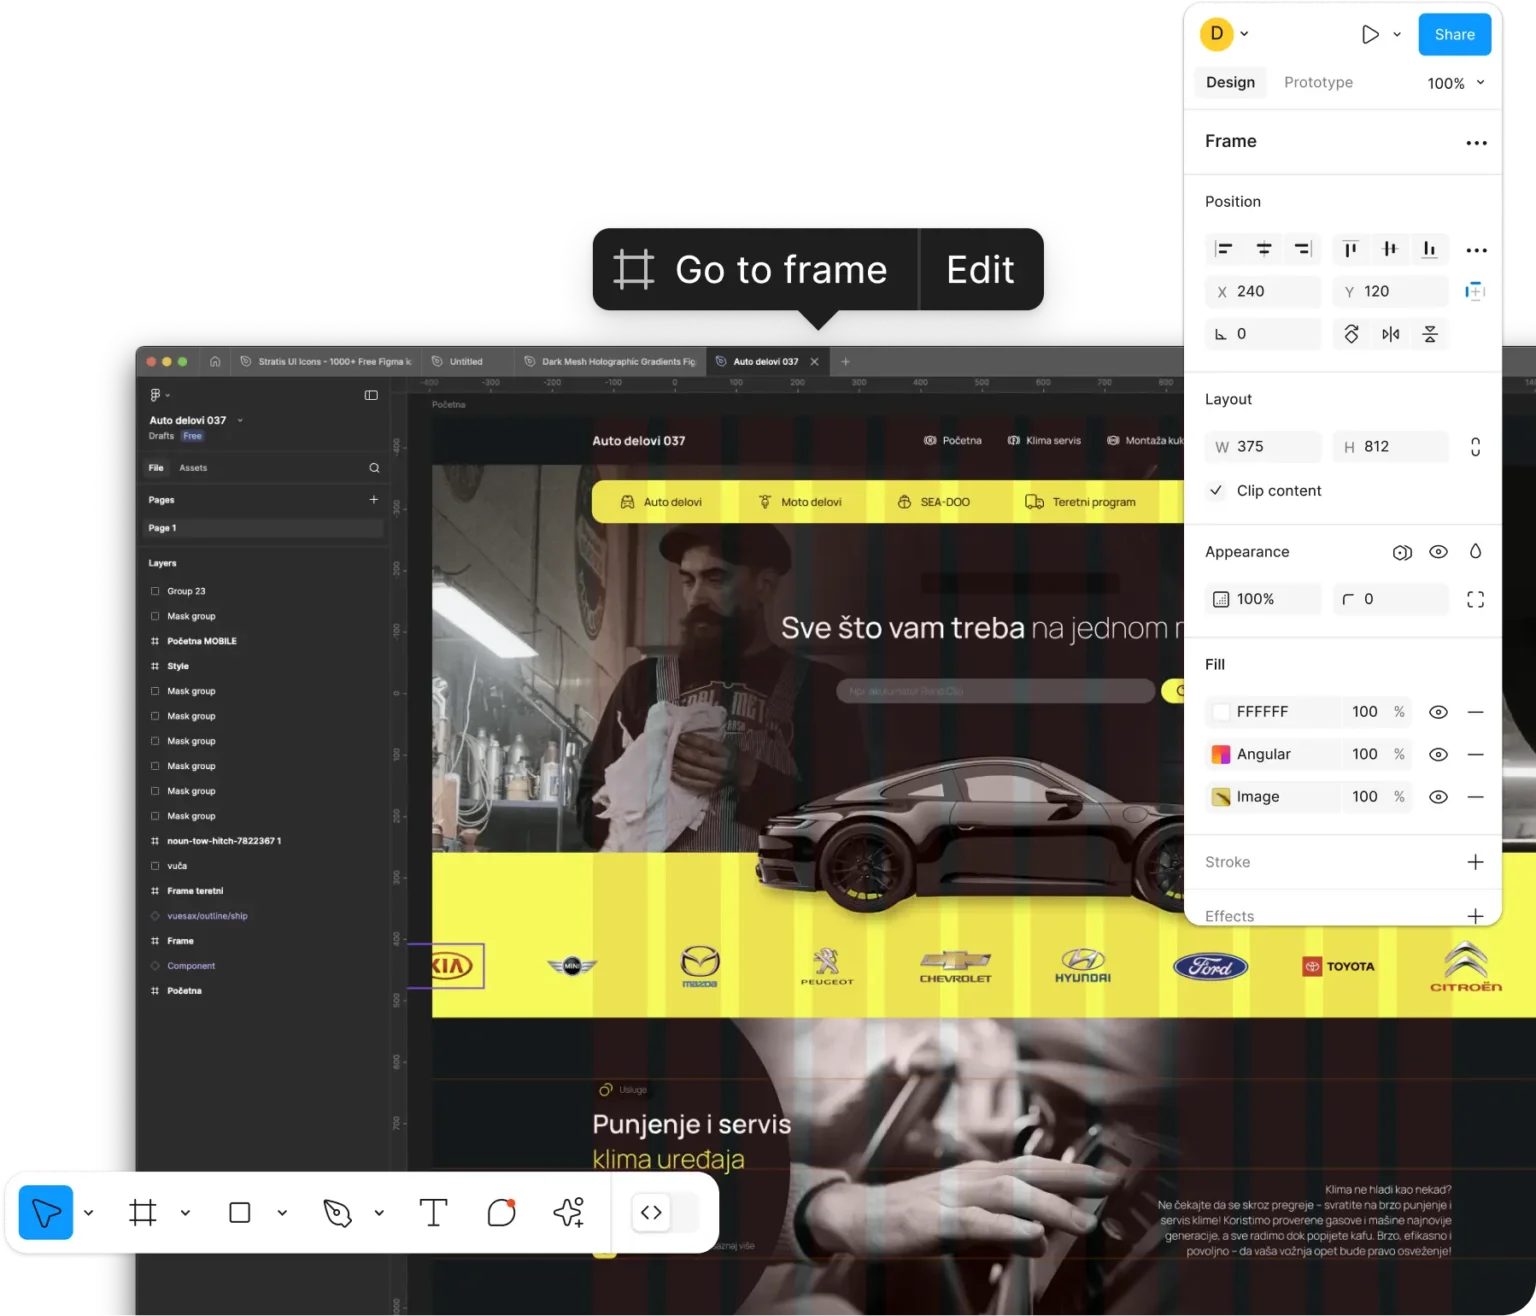Expand the Rectangle shape tools dropdown arrow

point(282,1213)
